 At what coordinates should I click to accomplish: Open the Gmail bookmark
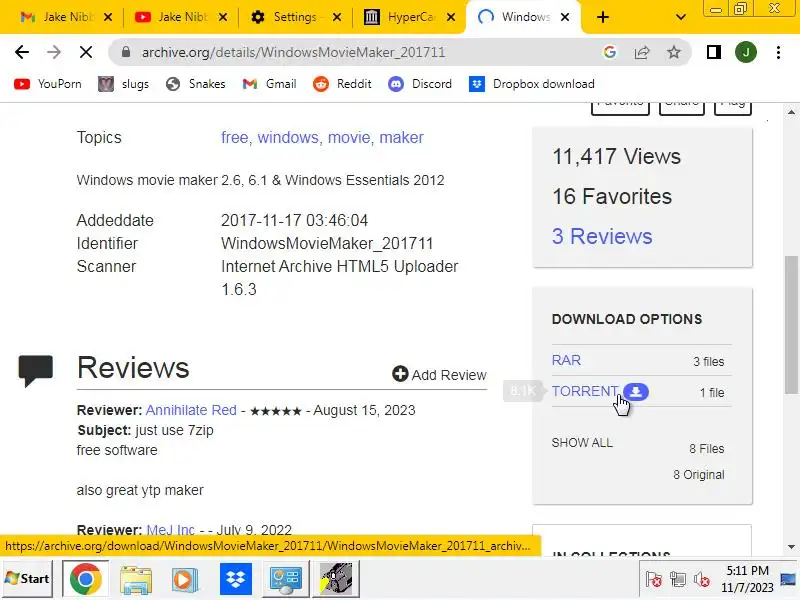tap(270, 84)
